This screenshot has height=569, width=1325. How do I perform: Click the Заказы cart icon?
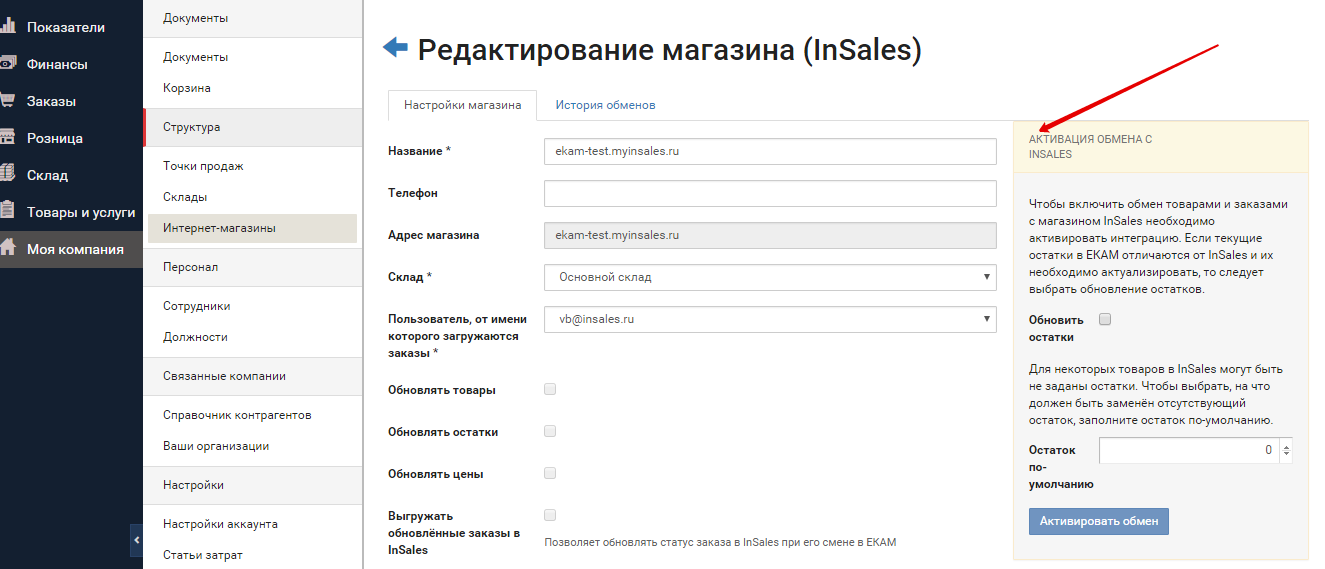click(7, 100)
